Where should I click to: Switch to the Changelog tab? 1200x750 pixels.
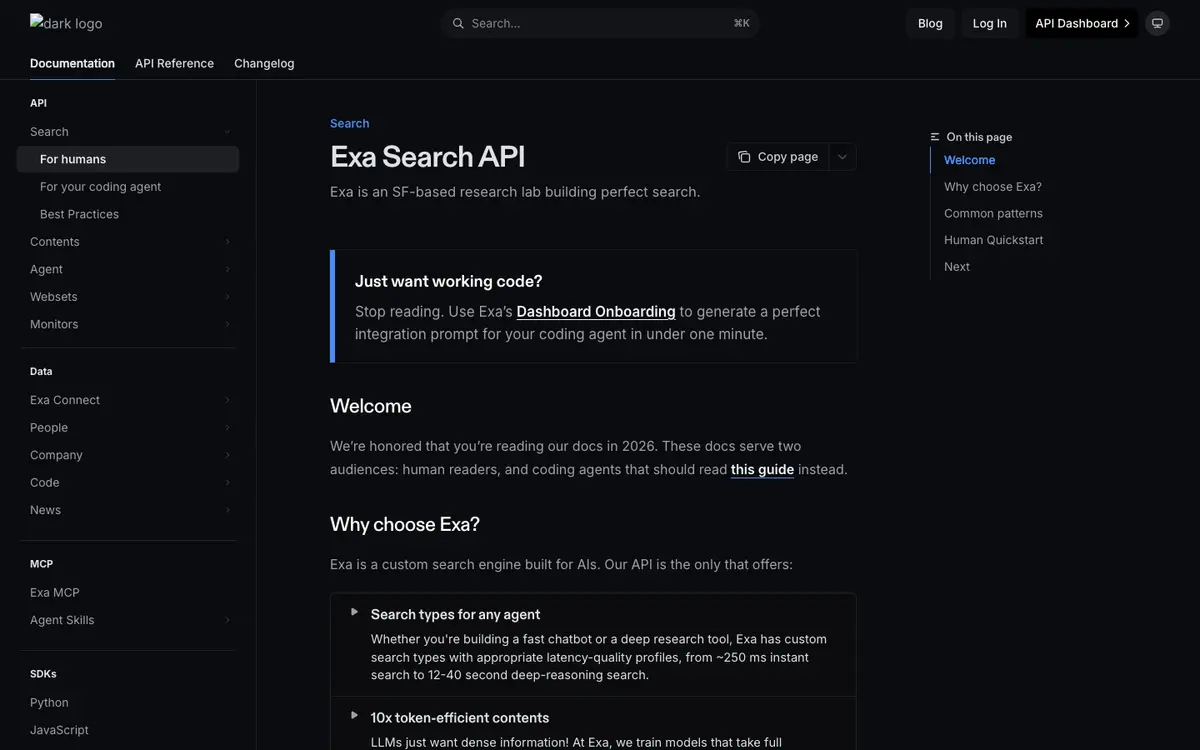coord(264,63)
